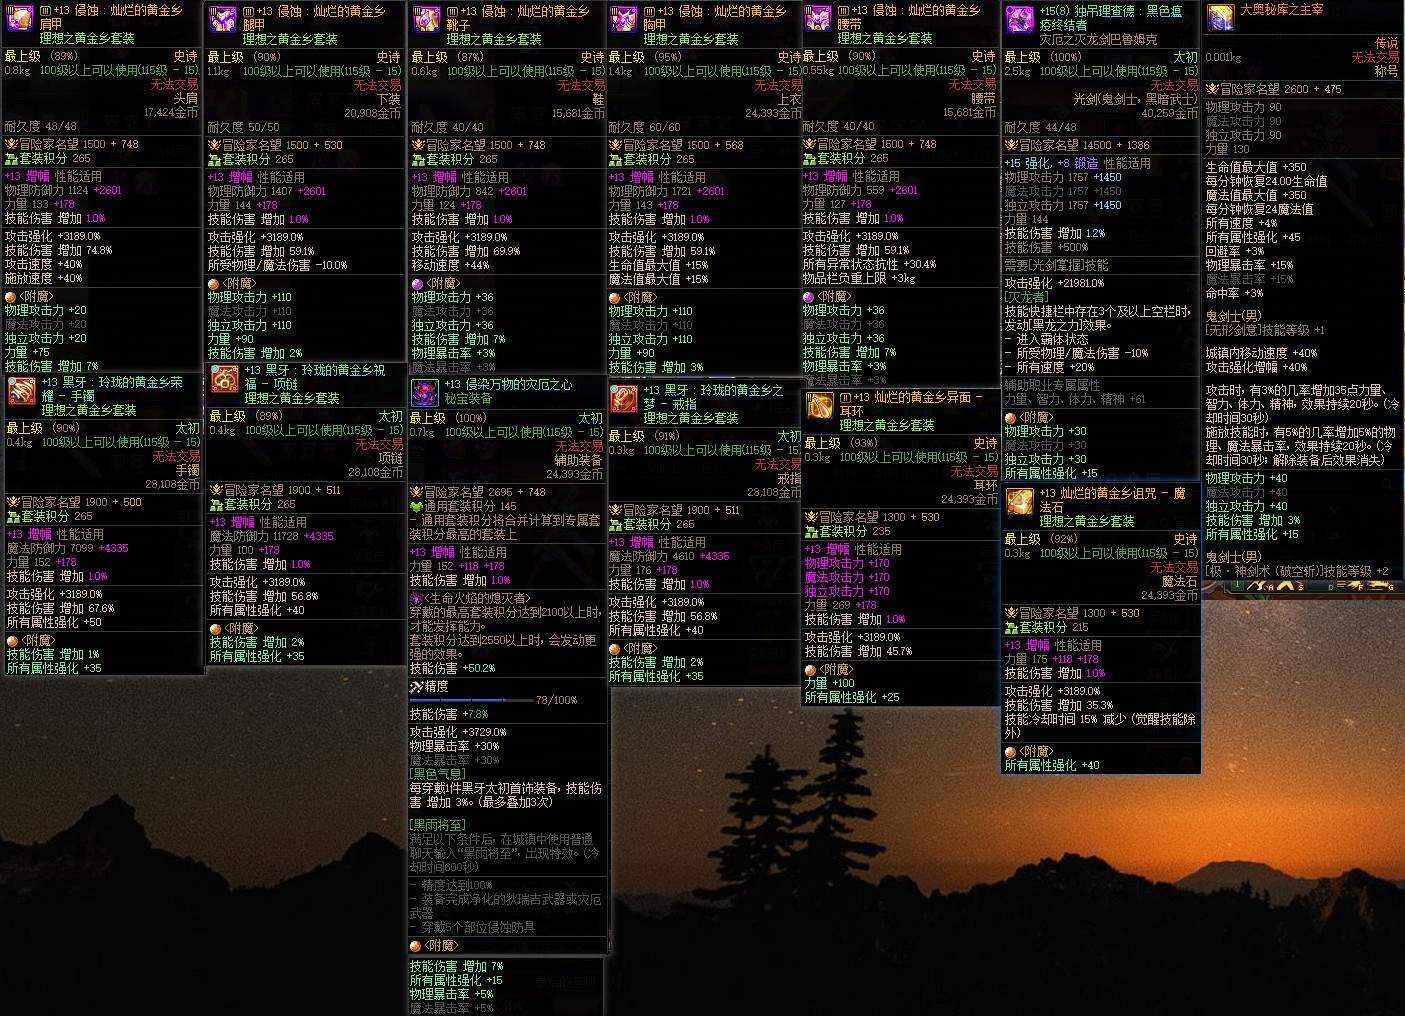1405x1016 pixels.
Task: Click the price text 40,259金币
Action: tap(1169, 113)
